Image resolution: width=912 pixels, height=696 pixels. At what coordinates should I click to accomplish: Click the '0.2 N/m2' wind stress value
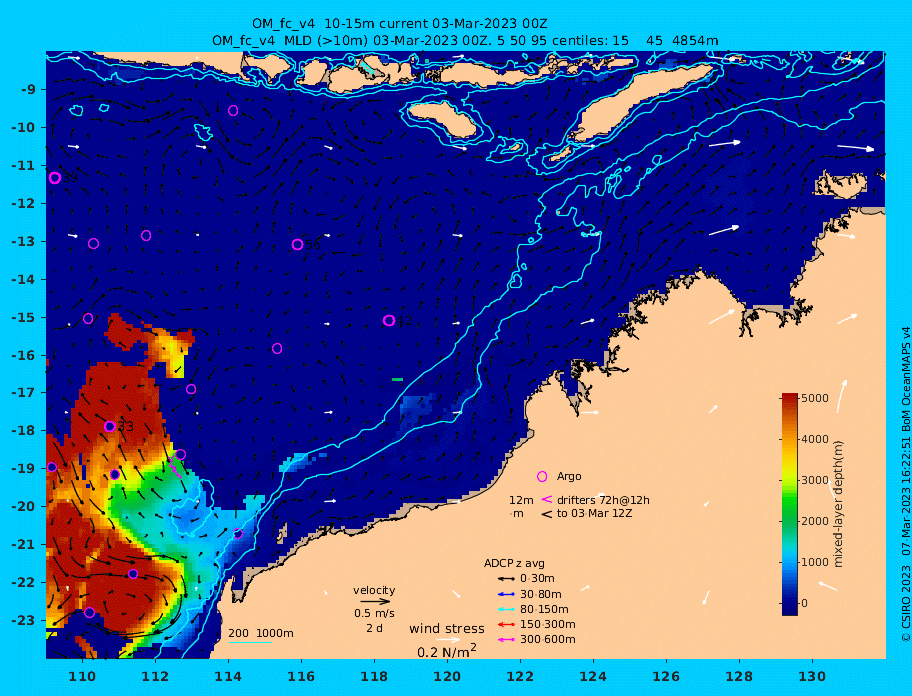pos(447,651)
